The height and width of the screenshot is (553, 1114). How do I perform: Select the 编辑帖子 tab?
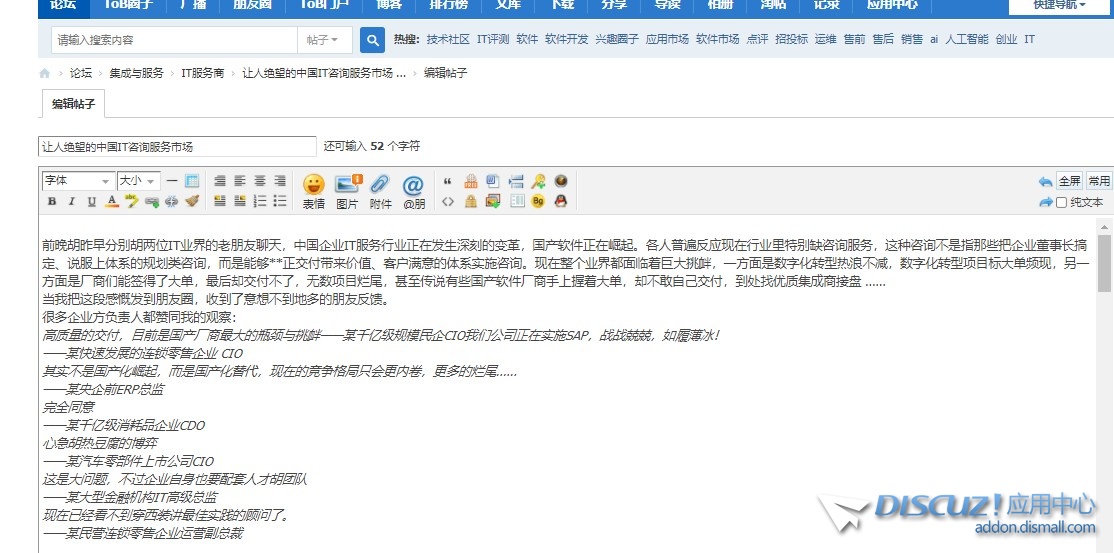pyautogui.click(x=74, y=104)
